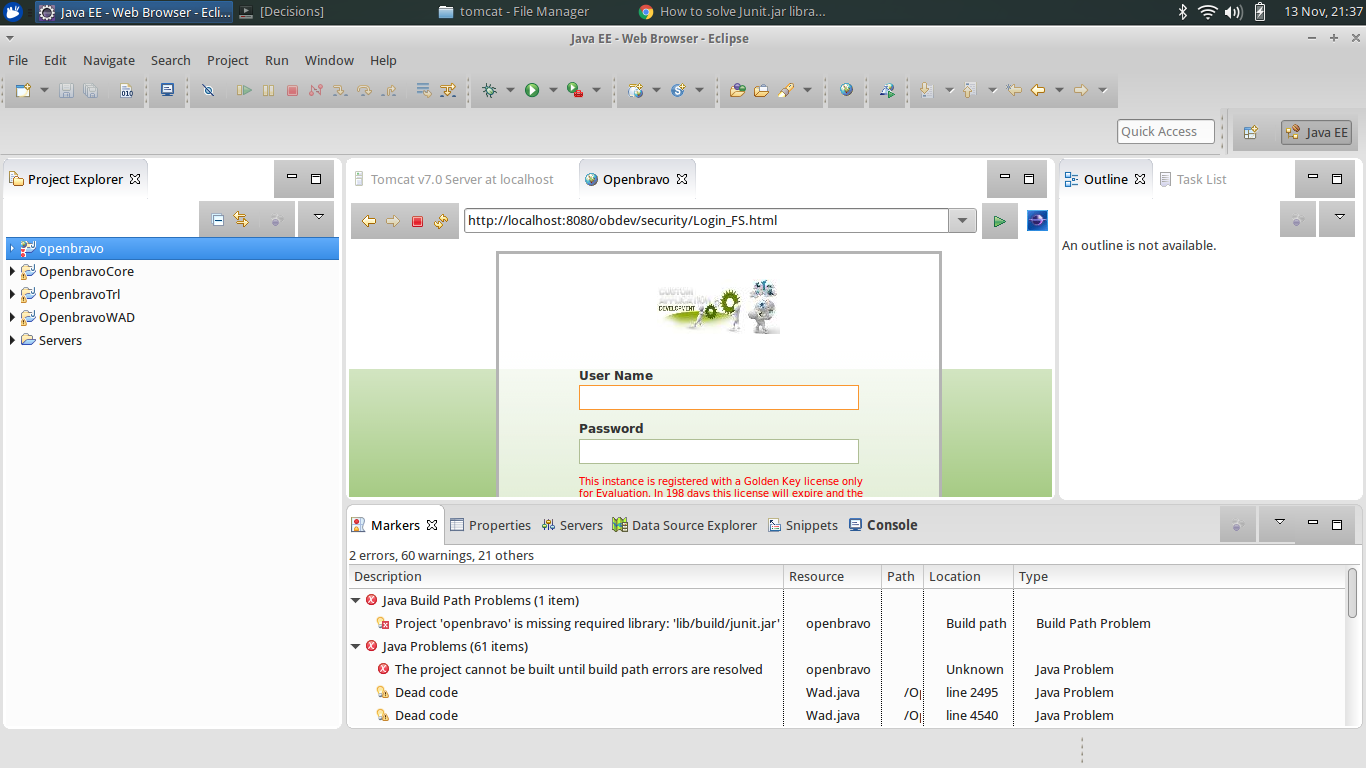Switch to the Console tab

coord(883,525)
